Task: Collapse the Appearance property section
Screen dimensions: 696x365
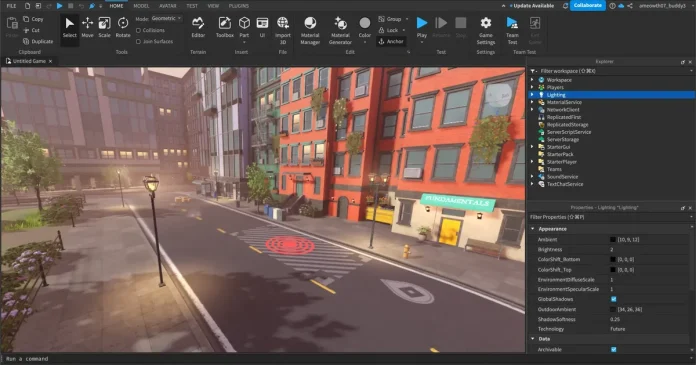Action: point(533,229)
